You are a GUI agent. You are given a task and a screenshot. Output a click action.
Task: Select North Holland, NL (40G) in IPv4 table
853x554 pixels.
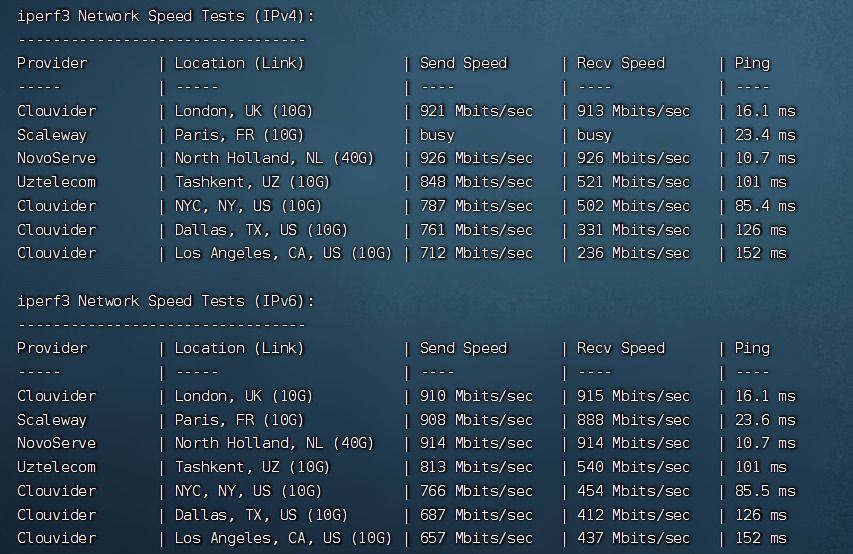point(274,158)
